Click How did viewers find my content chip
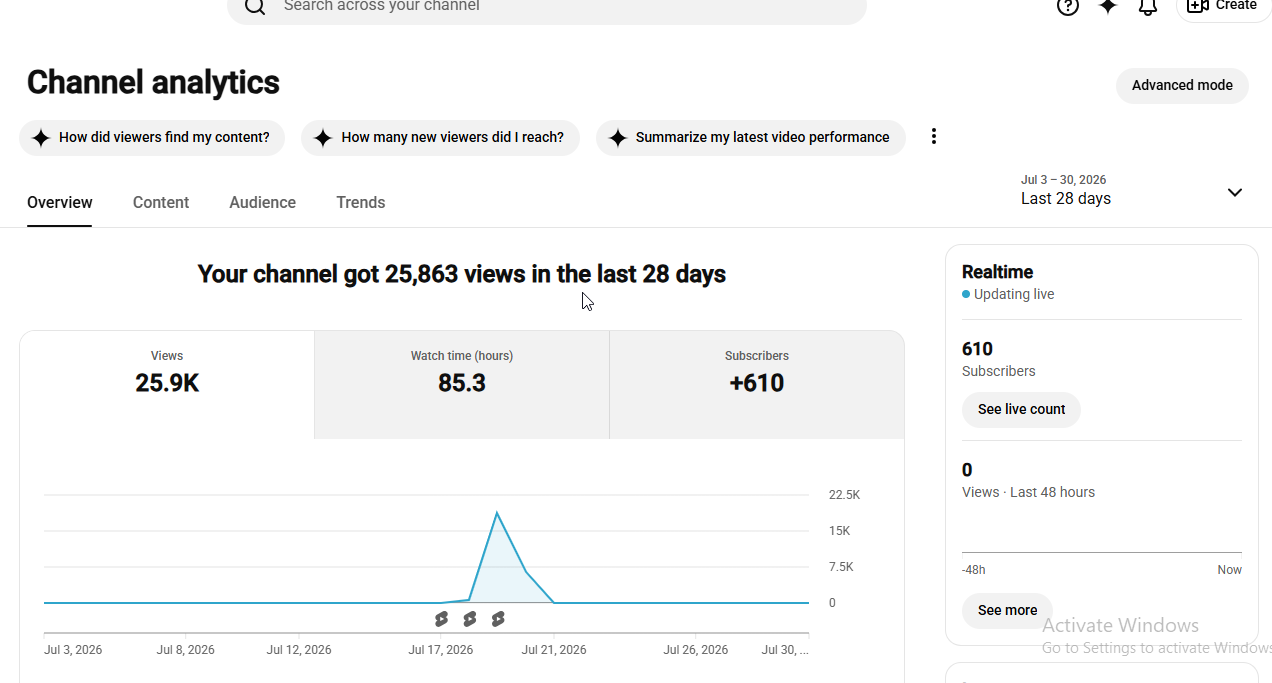This screenshot has height=683, width=1272. pos(152,138)
